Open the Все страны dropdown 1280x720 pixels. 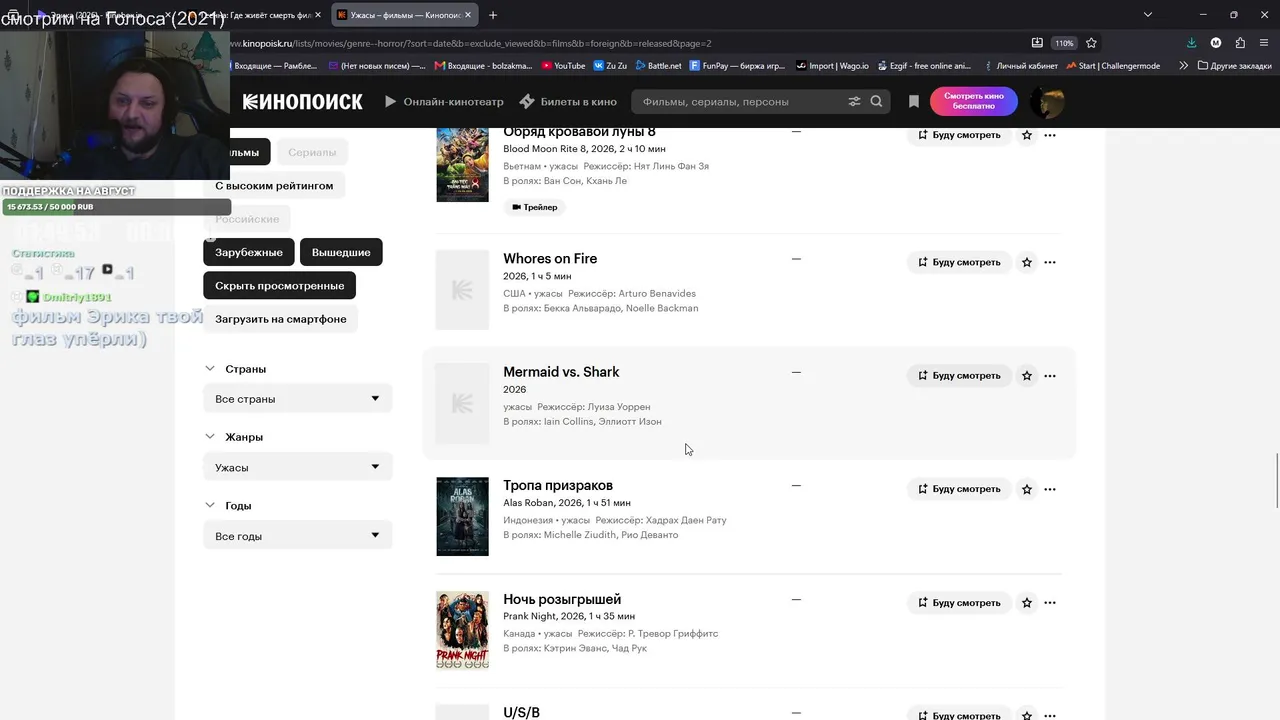298,399
